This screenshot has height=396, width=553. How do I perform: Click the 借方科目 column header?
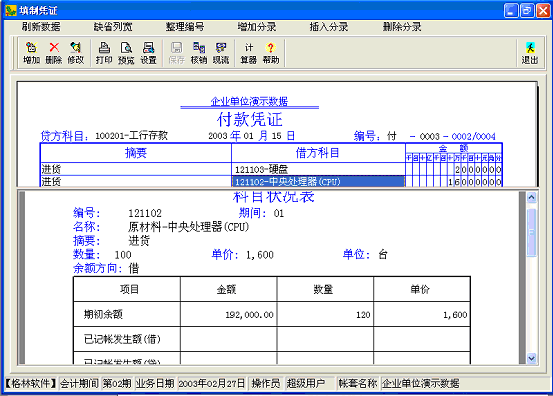pyautogui.click(x=317, y=153)
